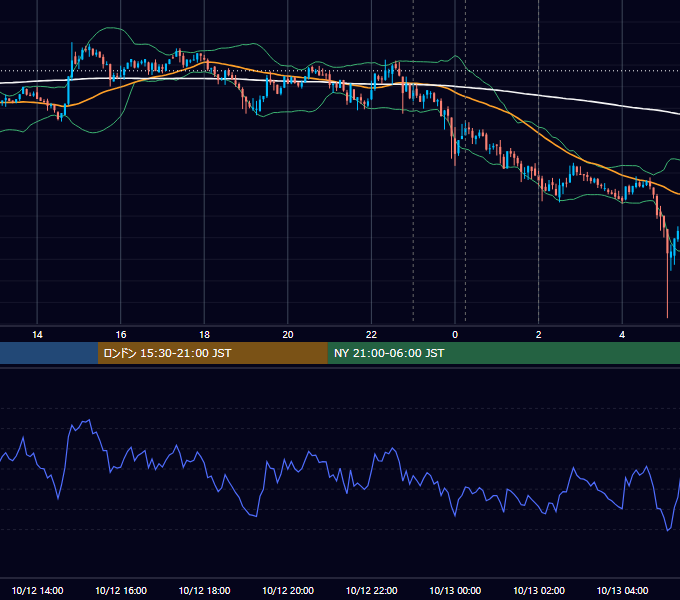Click the 14 hour axis label
680x600 pixels.
[37, 335]
